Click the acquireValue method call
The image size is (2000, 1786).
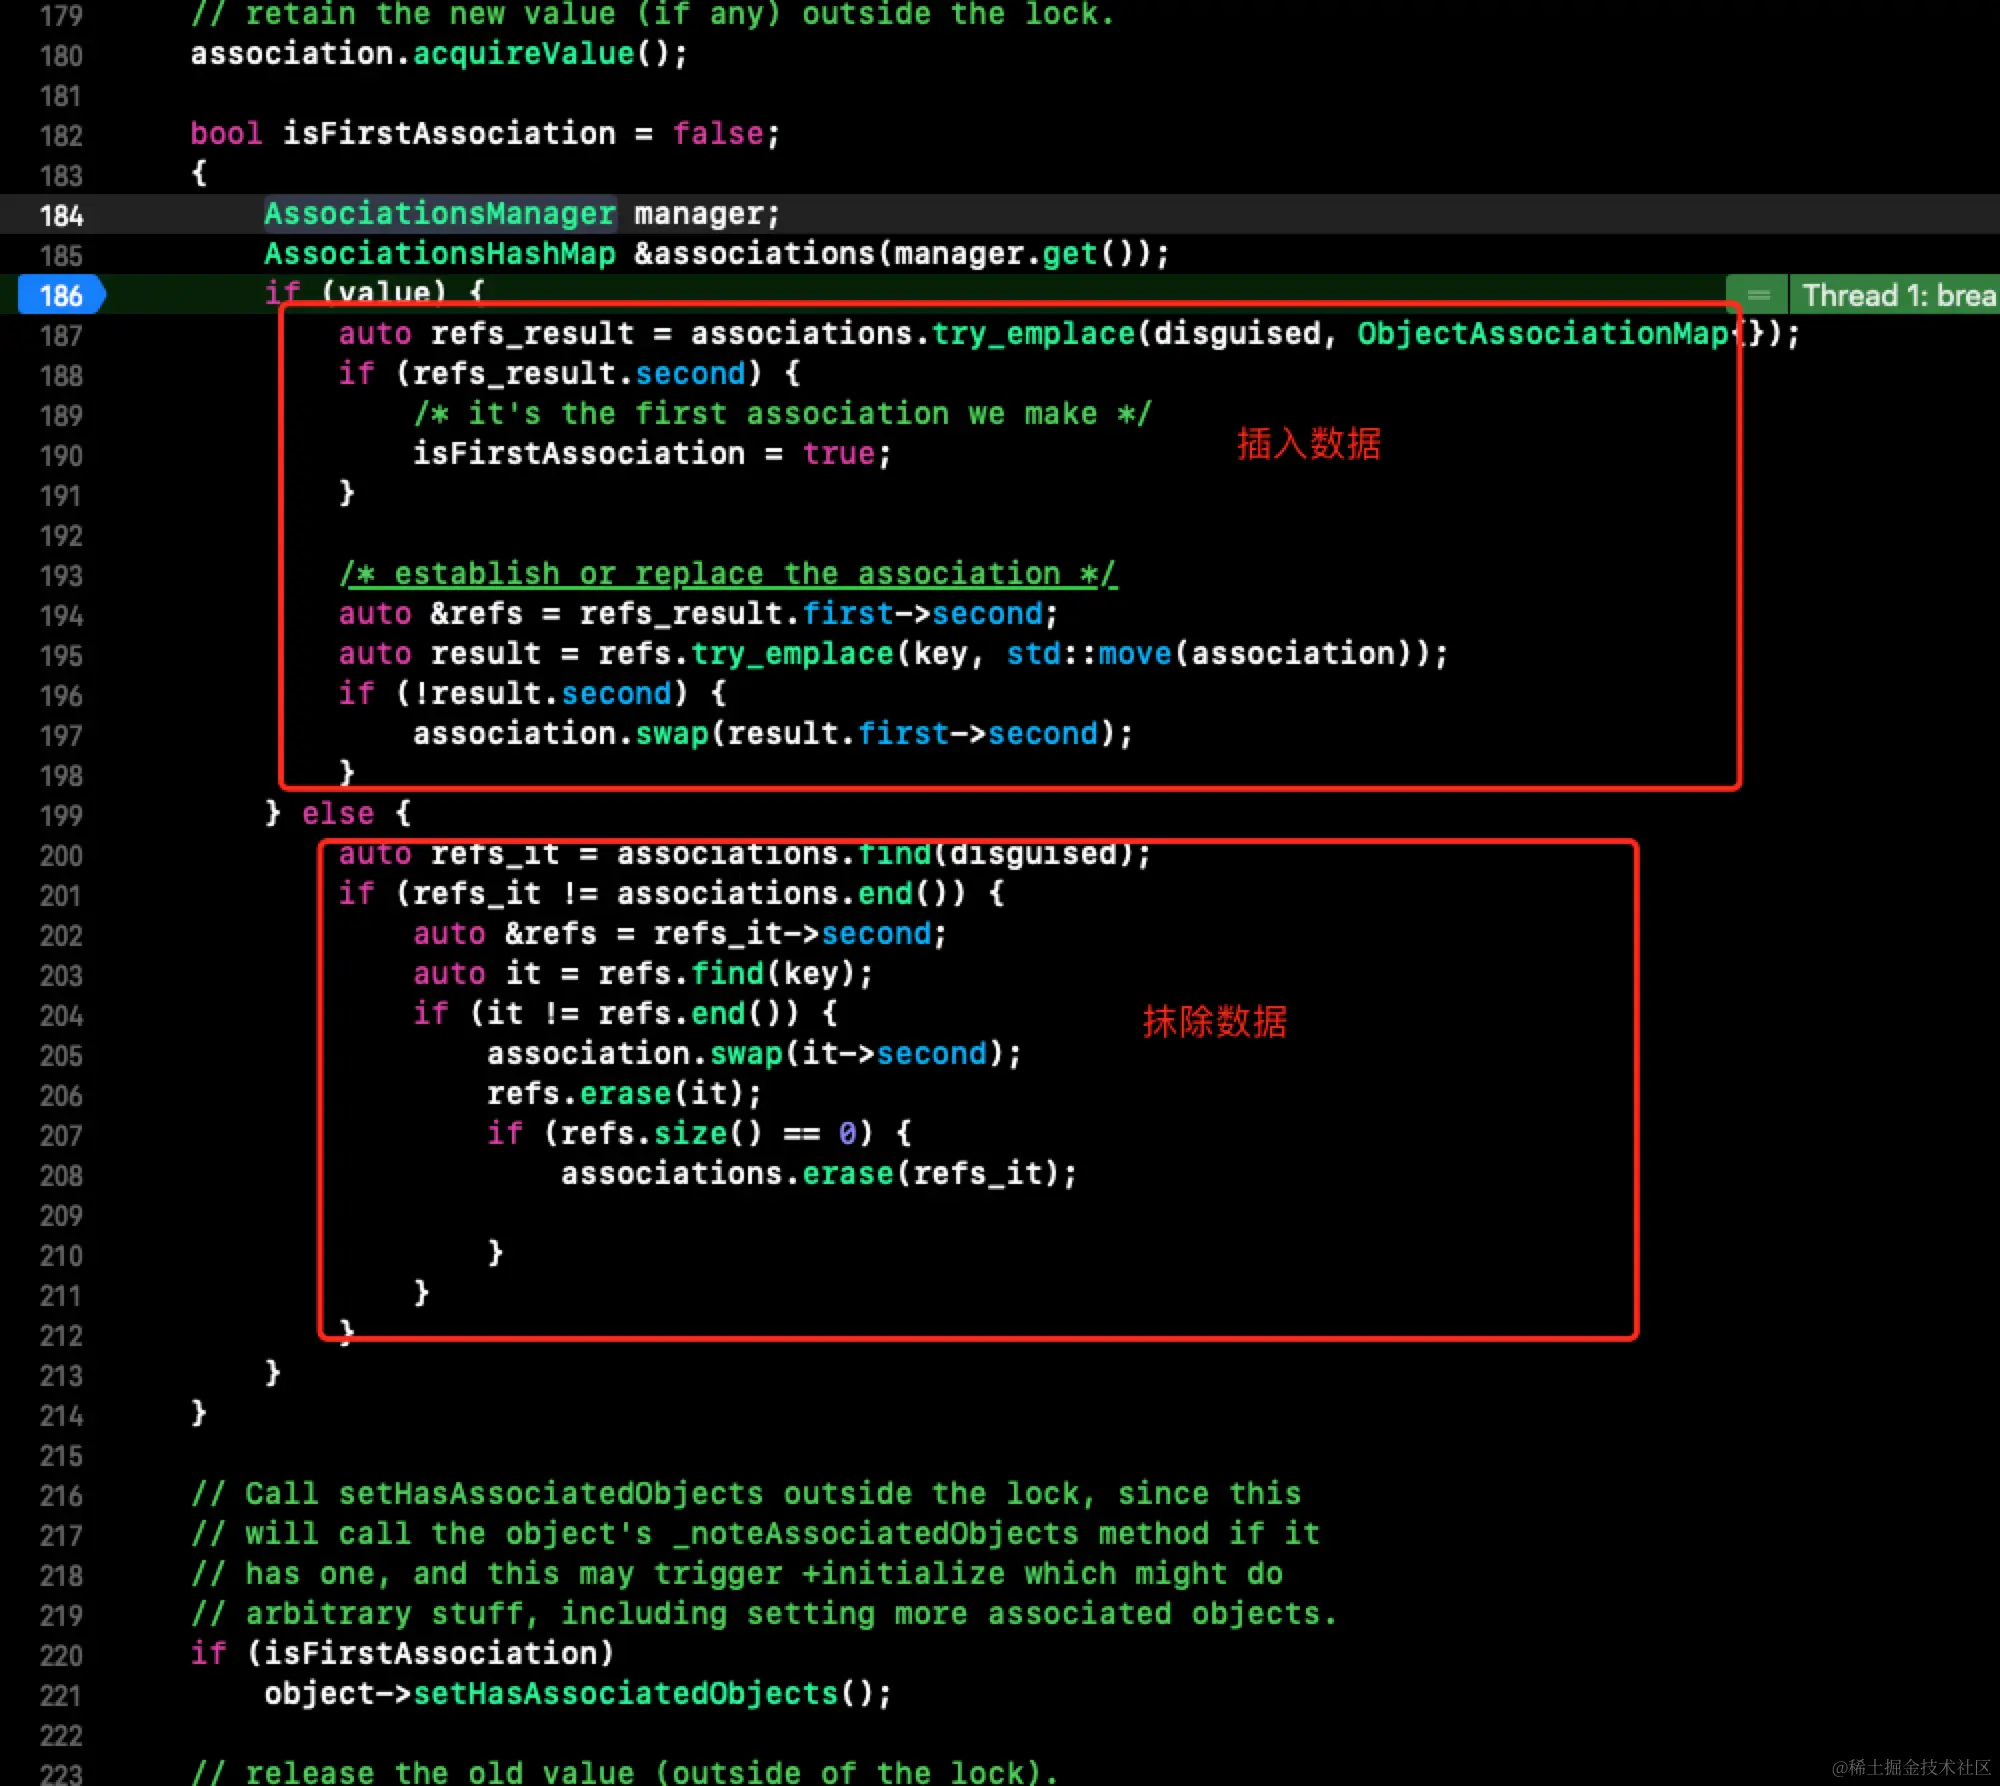524,53
